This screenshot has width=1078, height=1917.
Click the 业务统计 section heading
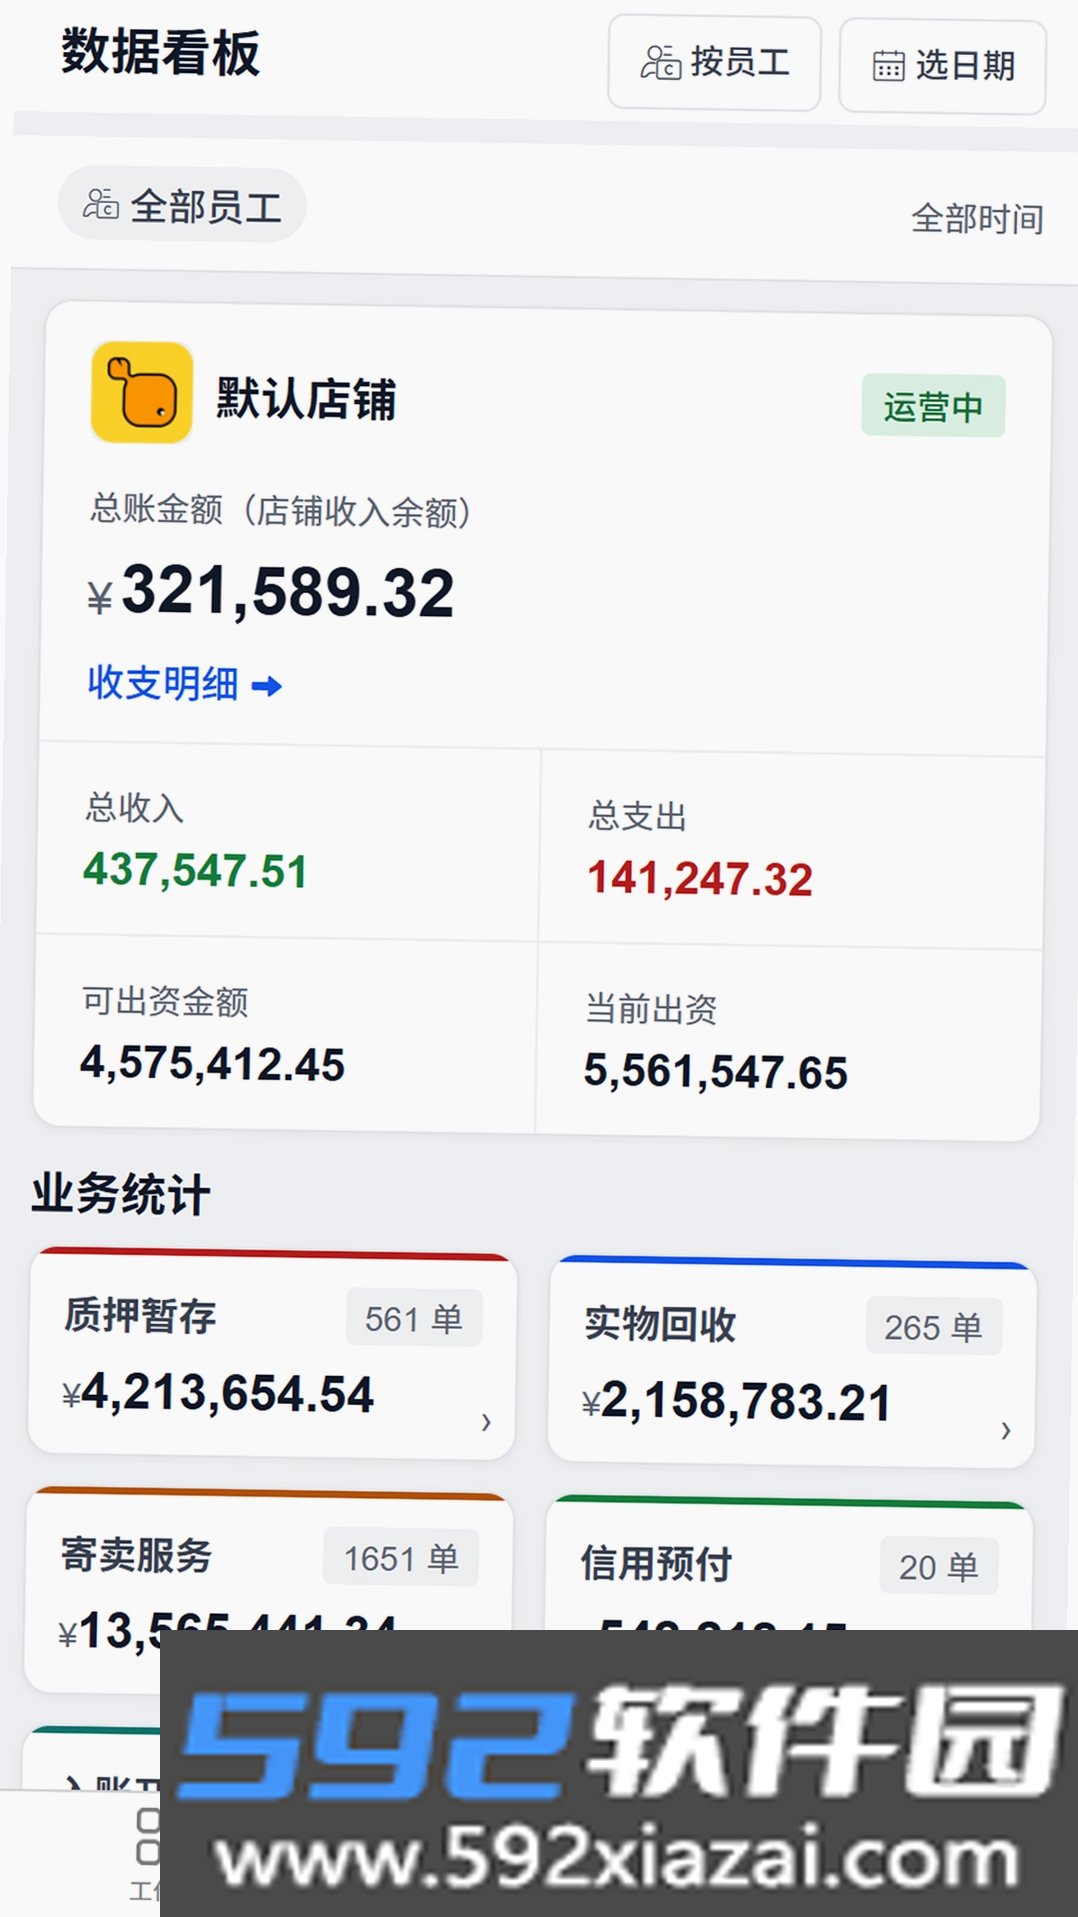point(121,1194)
